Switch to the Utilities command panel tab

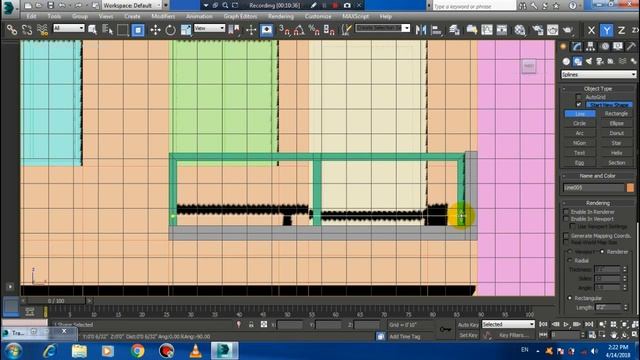tap(631, 47)
